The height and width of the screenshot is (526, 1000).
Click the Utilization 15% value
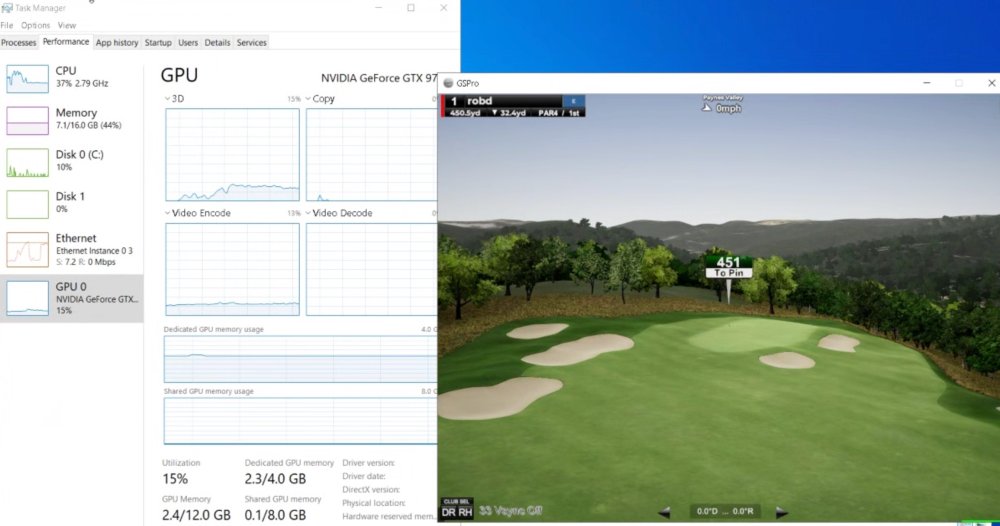pos(175,479)
